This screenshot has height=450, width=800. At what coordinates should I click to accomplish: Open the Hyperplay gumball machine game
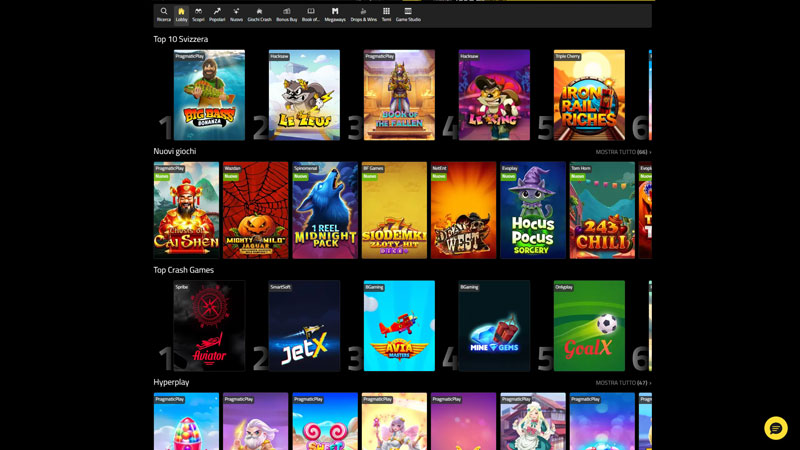[x=186, y=421]
